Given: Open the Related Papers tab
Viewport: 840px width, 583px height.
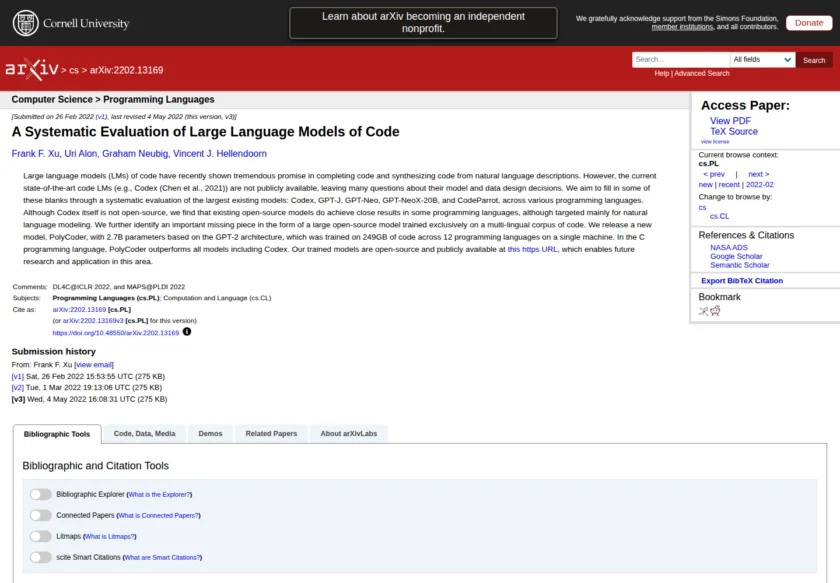Looking at the screenshot, I should click(271, 434).
